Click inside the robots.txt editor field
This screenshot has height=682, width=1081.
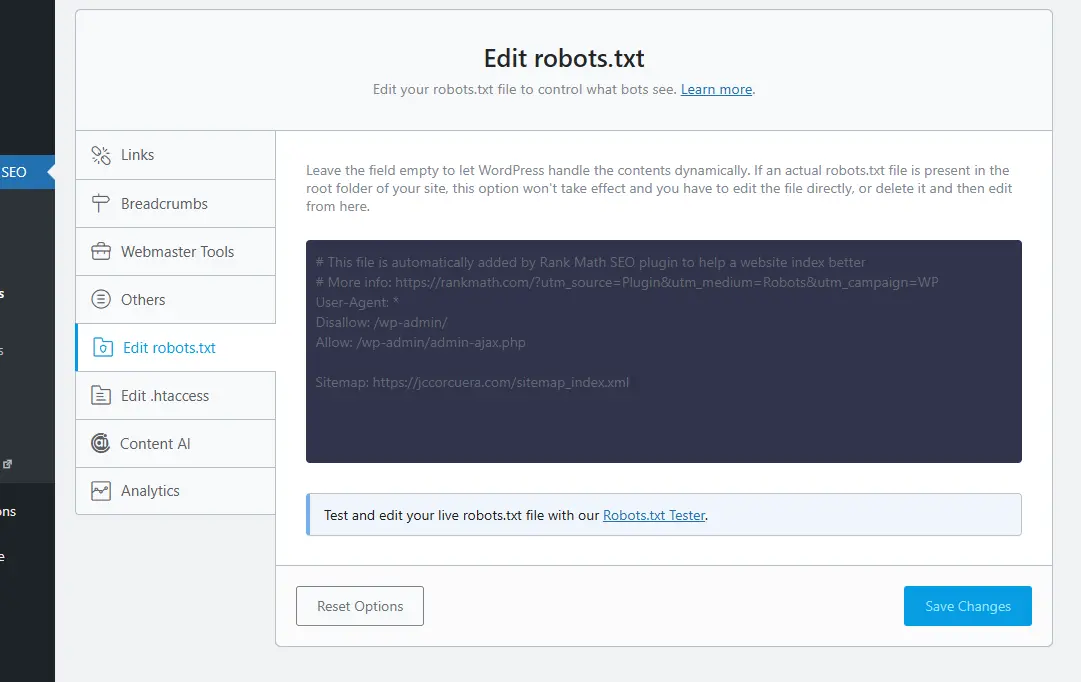pyautogui.click(x=663, y=350)
